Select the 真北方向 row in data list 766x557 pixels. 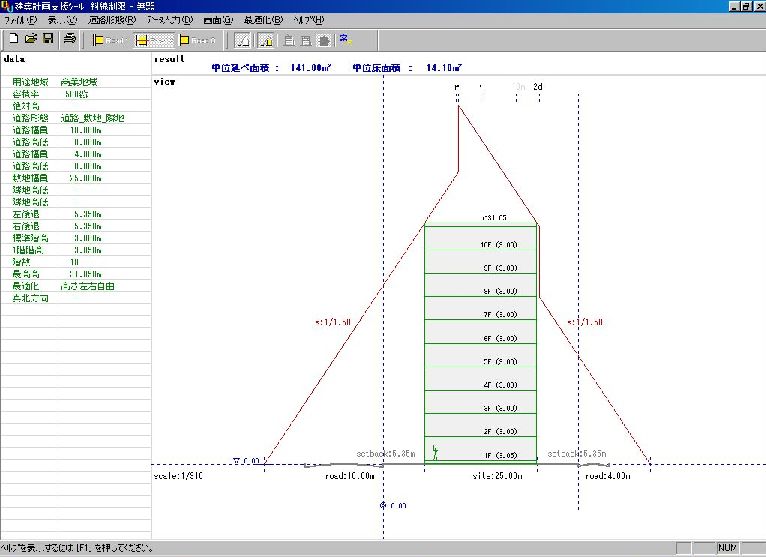[76, 298]
